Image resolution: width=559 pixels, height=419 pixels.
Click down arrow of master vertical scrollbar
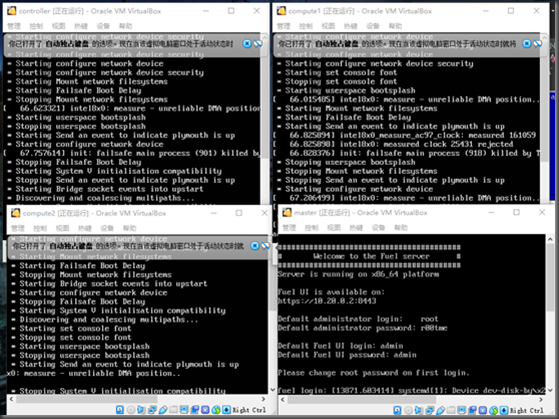click(x=550, y=390)
